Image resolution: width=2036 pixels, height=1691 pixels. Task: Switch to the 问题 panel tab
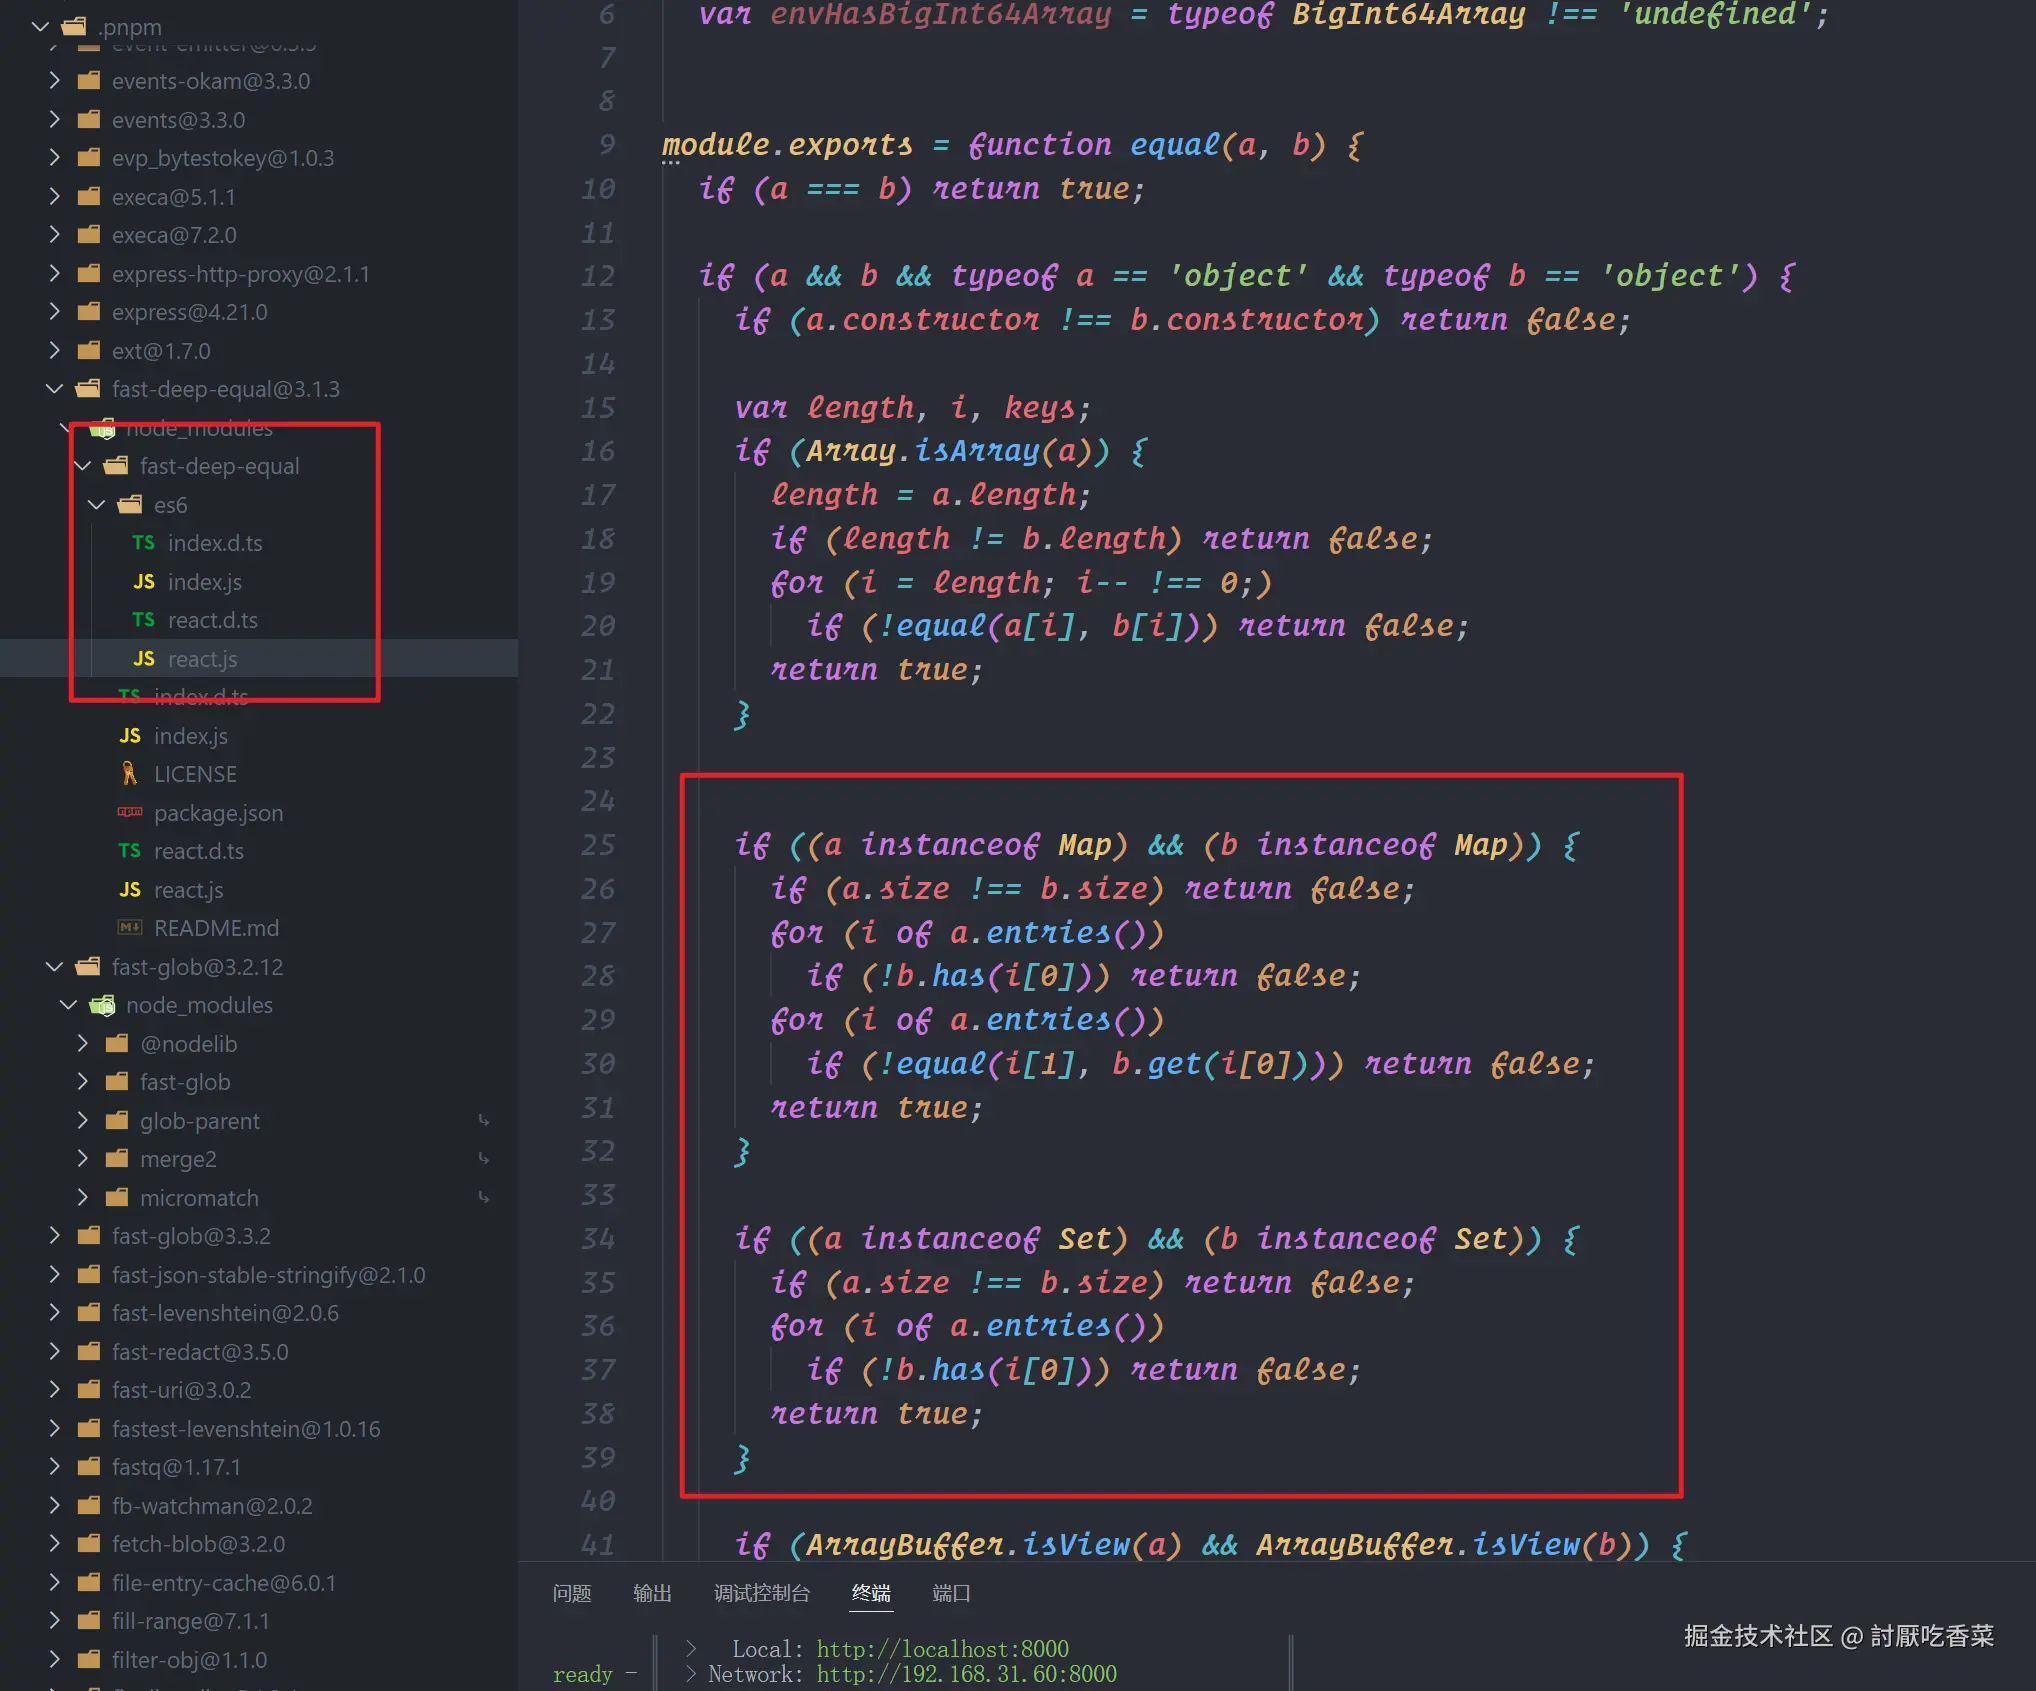point(571,1593)
